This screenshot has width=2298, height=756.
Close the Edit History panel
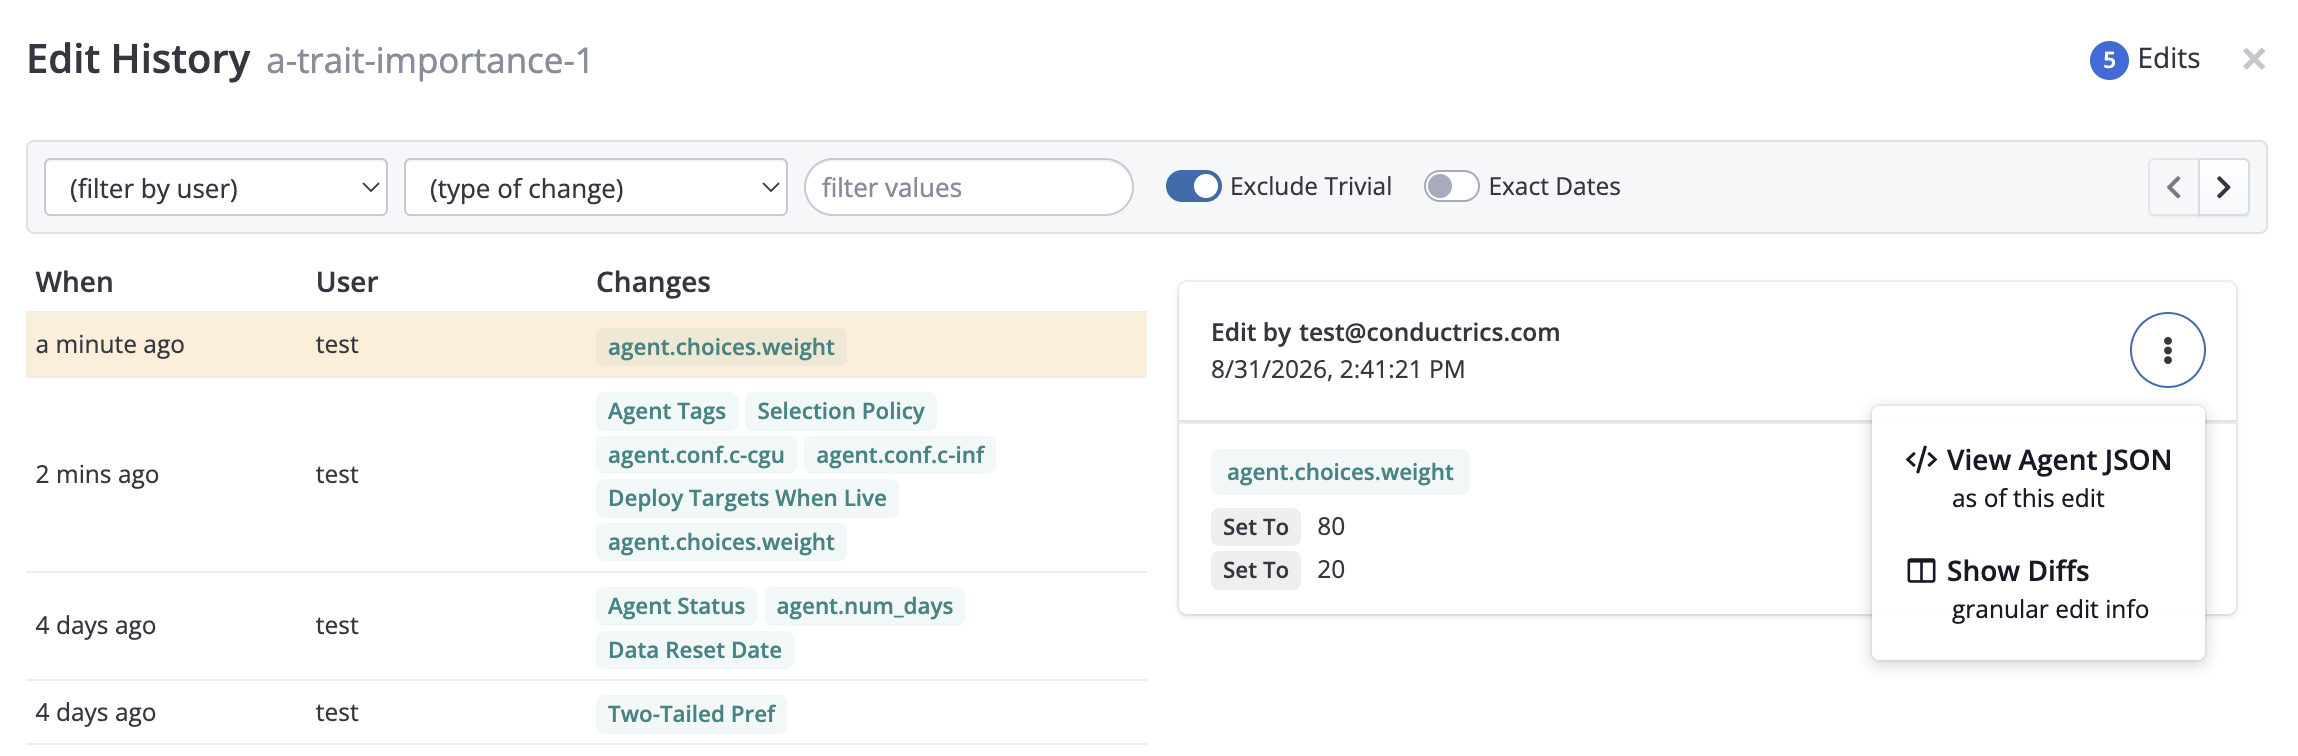click(2253, 59)
